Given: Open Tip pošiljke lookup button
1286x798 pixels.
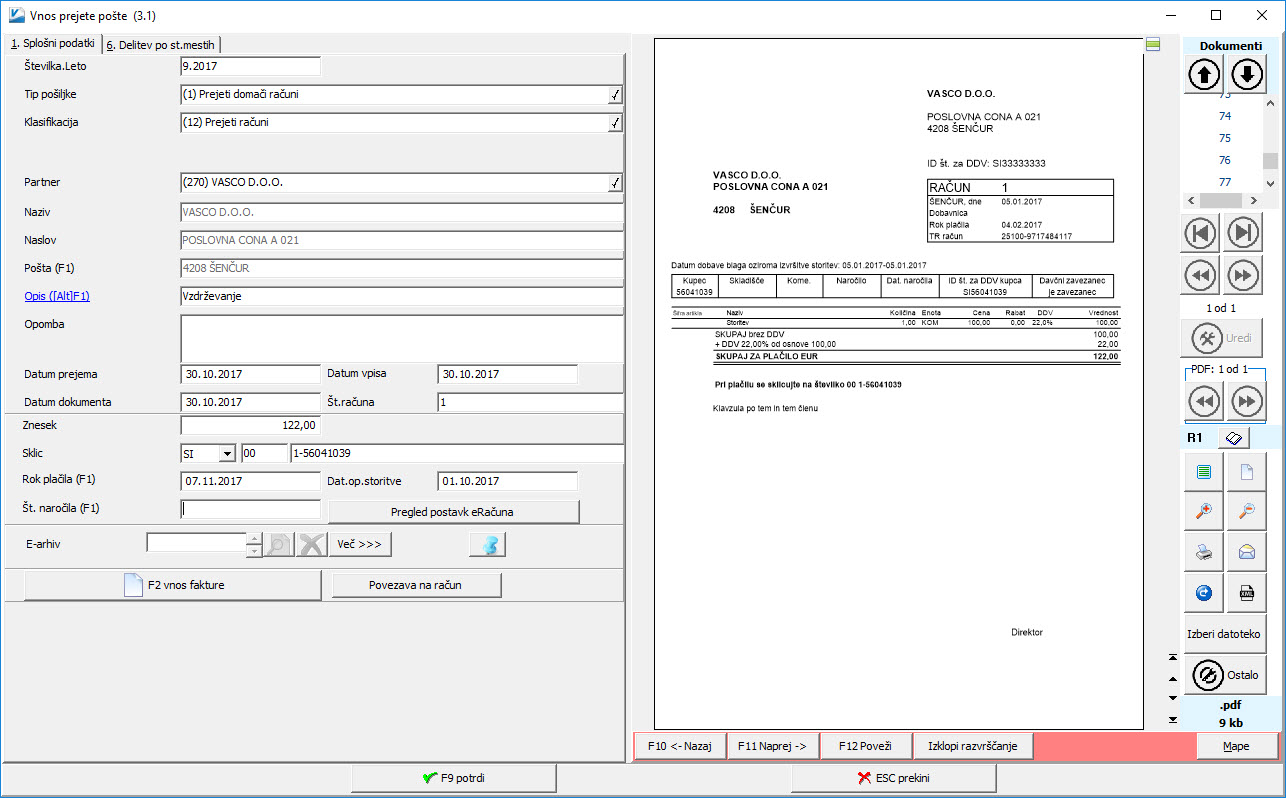Looking at the screenshot, I should 615,95.
